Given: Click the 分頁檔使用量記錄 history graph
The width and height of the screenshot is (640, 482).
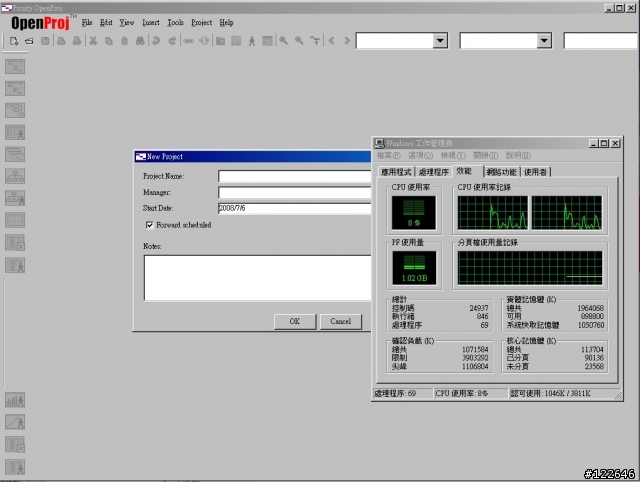Looking at the screenshot, I should click(x=530, y=268).
